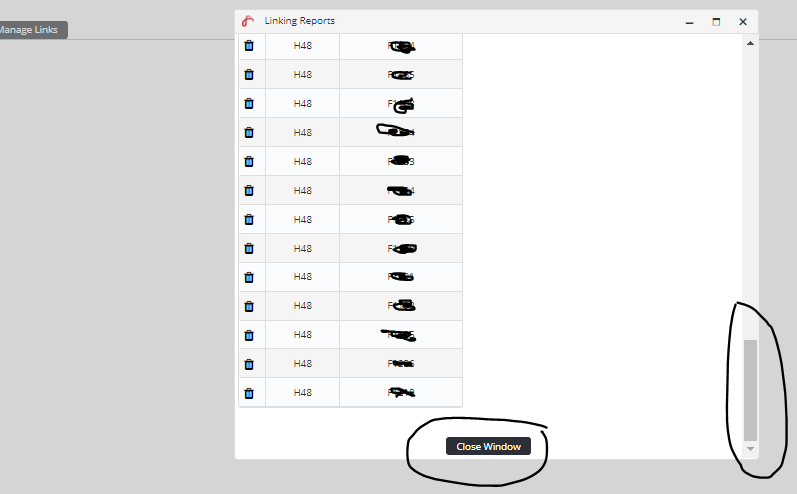Click the vertical scrollbar thumb in Linking Reports
Viewport: 797px width, 494px height.
point(750,390)
